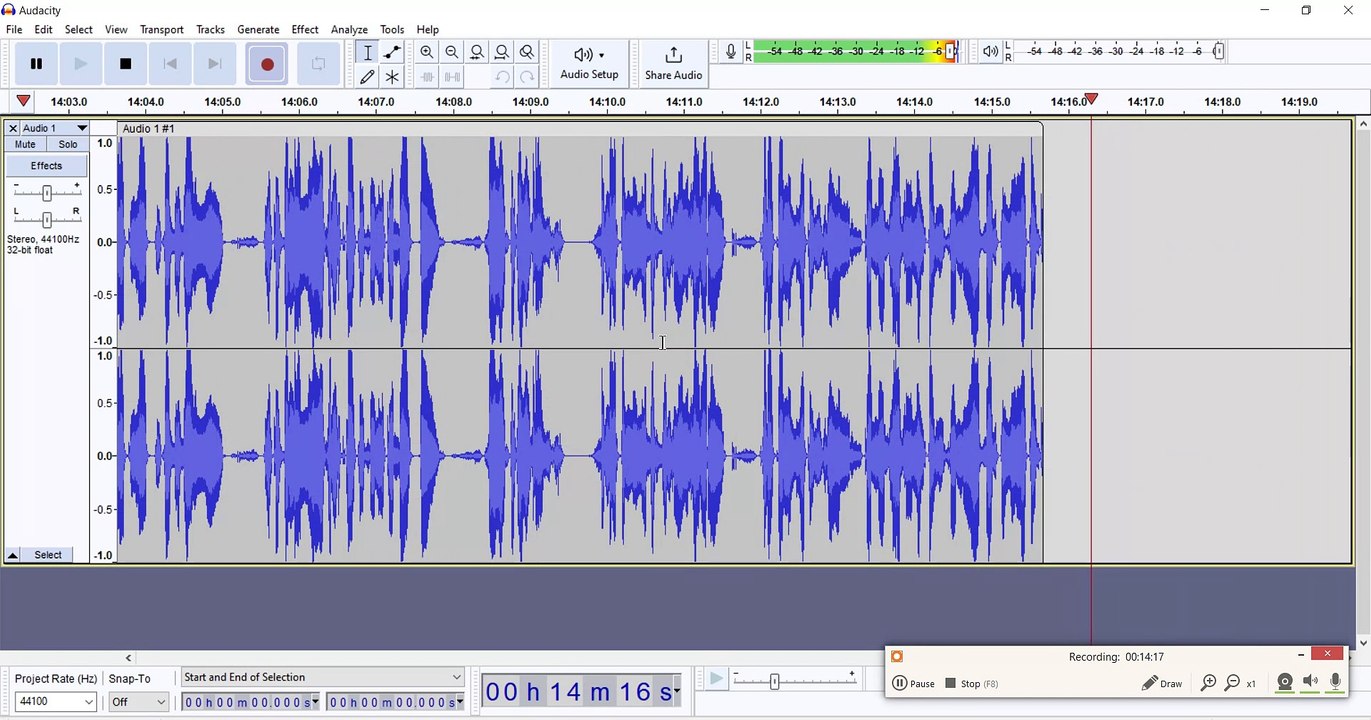Screen dimensions: 1371x720
Task: Click the Zoom In magnifier
Action: tap(427, 53)
